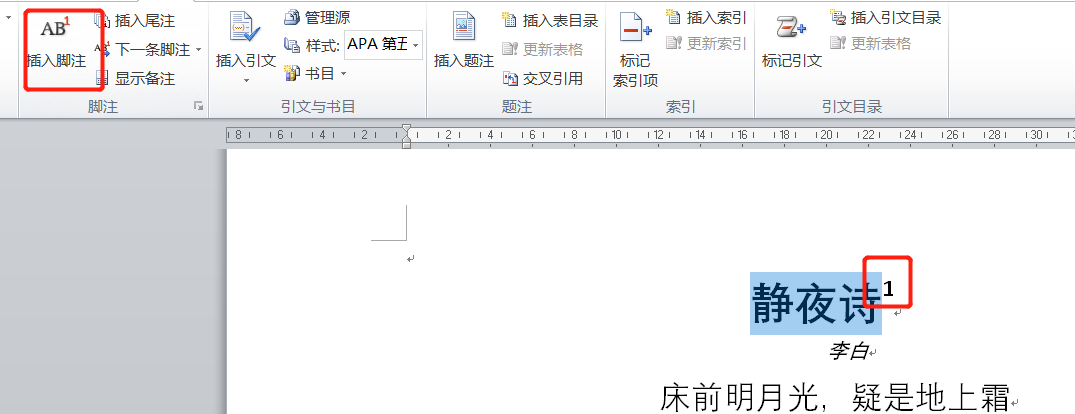Expand the Next Footnote (下一条脚注) dropdown arrow
1075x414 pixels.
pos(198,50)
